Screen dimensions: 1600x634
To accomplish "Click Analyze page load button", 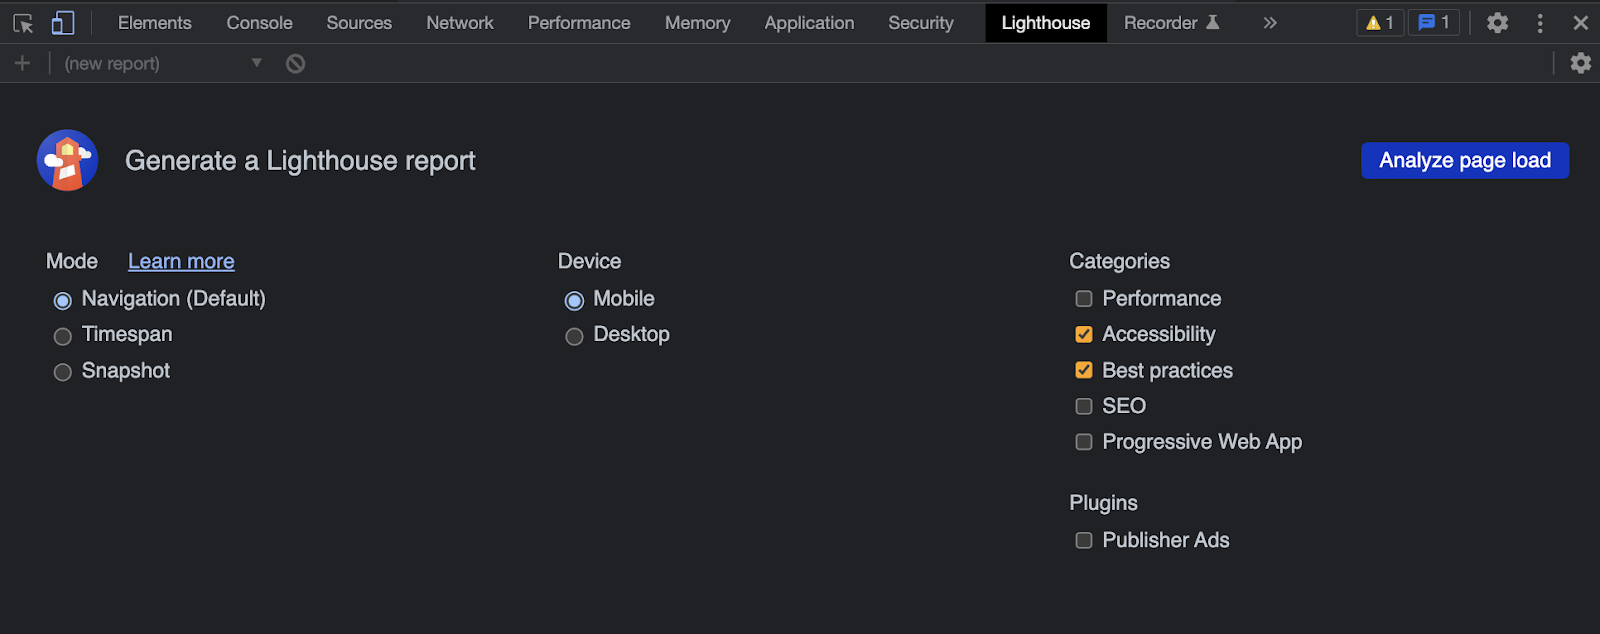I will [x=1465, y=160].
